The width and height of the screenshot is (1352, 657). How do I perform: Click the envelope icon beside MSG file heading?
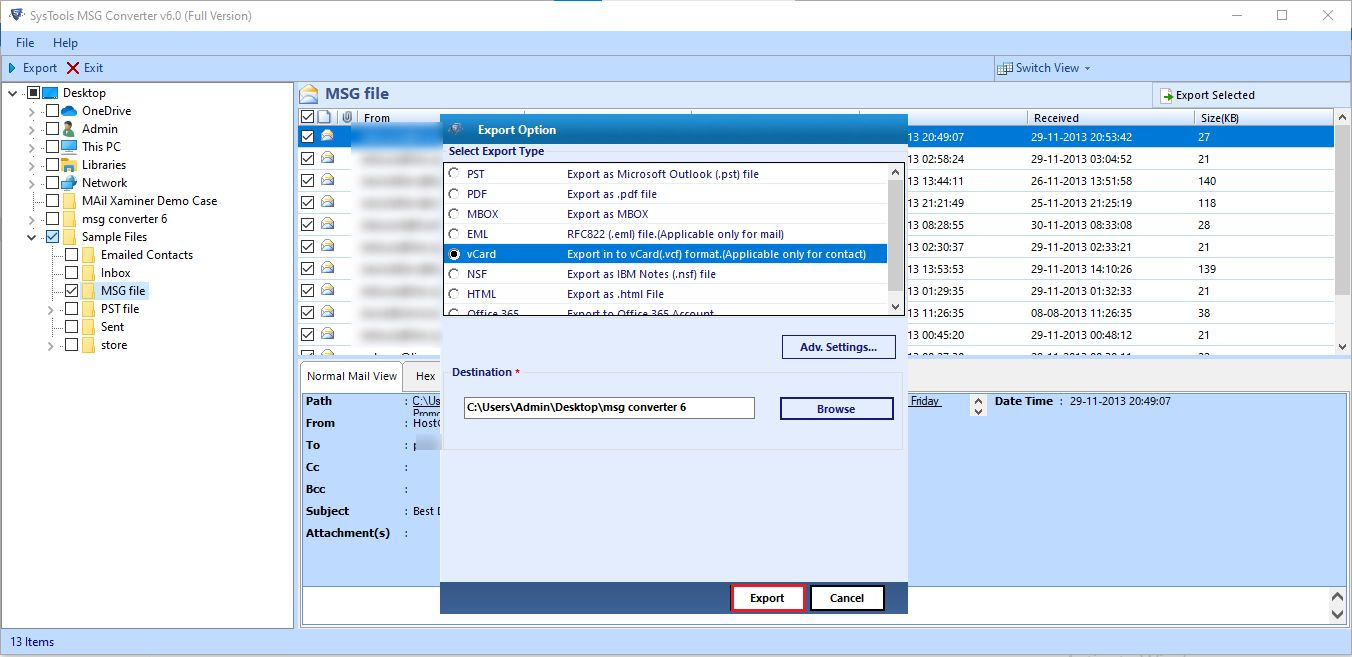click(309, 93)
